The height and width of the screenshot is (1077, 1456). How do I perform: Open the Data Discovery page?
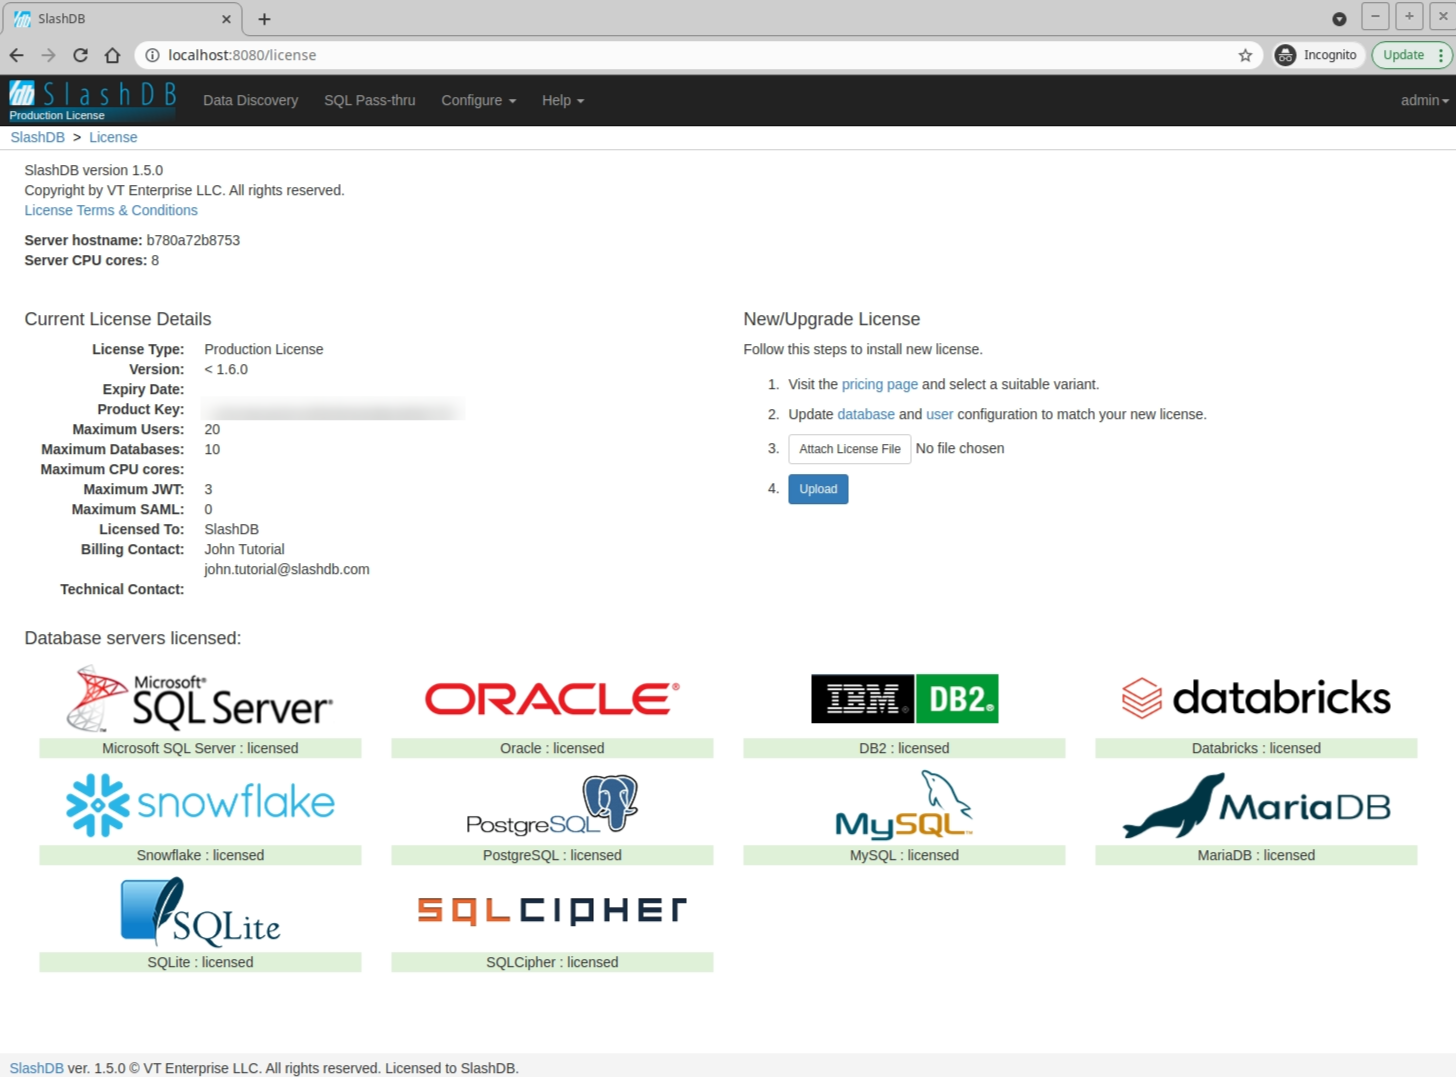click(250, 100)
